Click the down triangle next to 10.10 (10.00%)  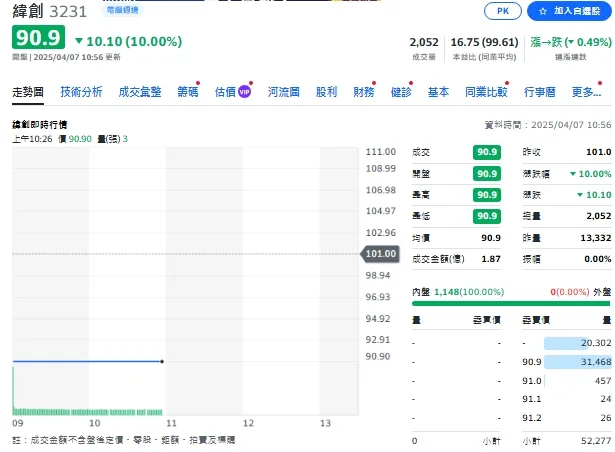pos(79,41)
